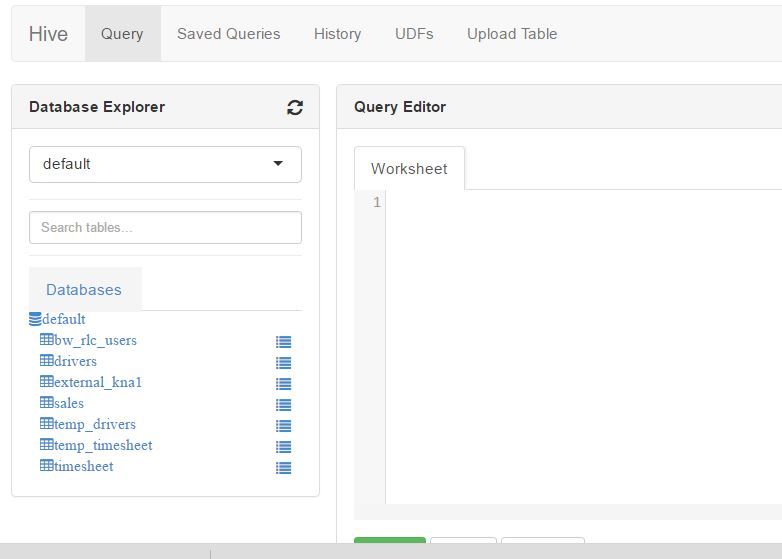Screen dimensions: 782x559
Task: Show columns icon for external_kna1
Action: (x=283, y=383)
